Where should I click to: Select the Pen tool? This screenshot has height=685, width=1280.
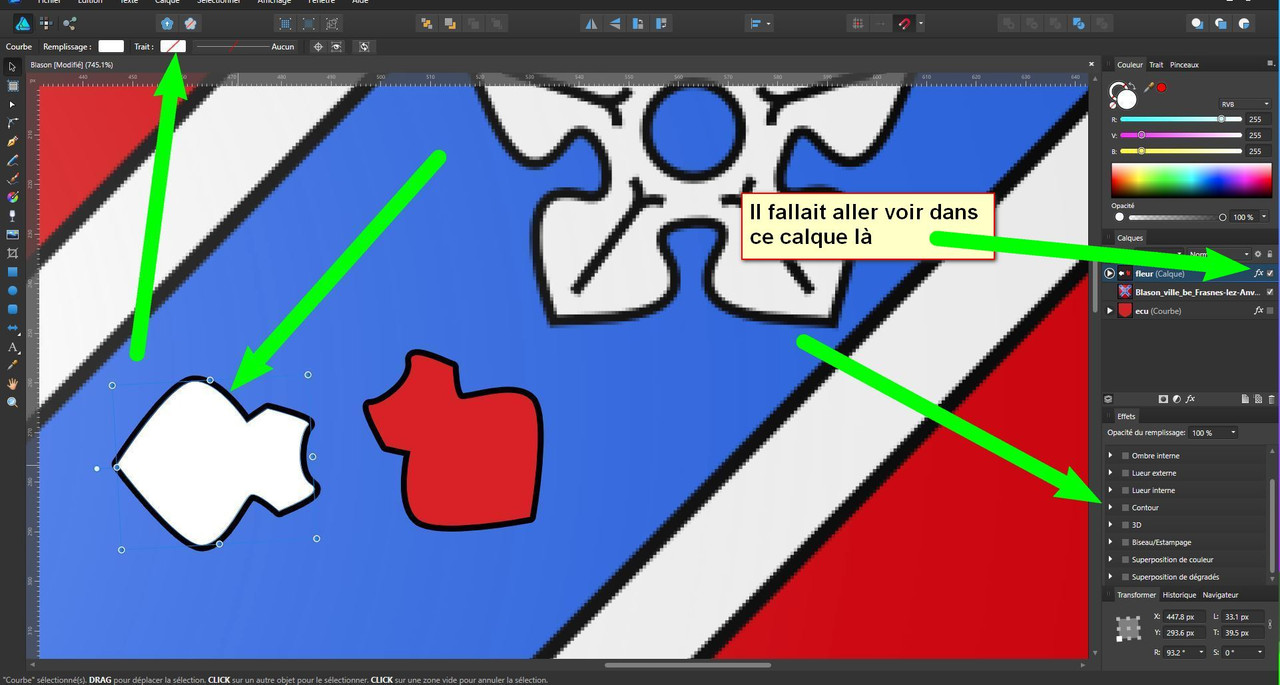(x=12, y=142)
